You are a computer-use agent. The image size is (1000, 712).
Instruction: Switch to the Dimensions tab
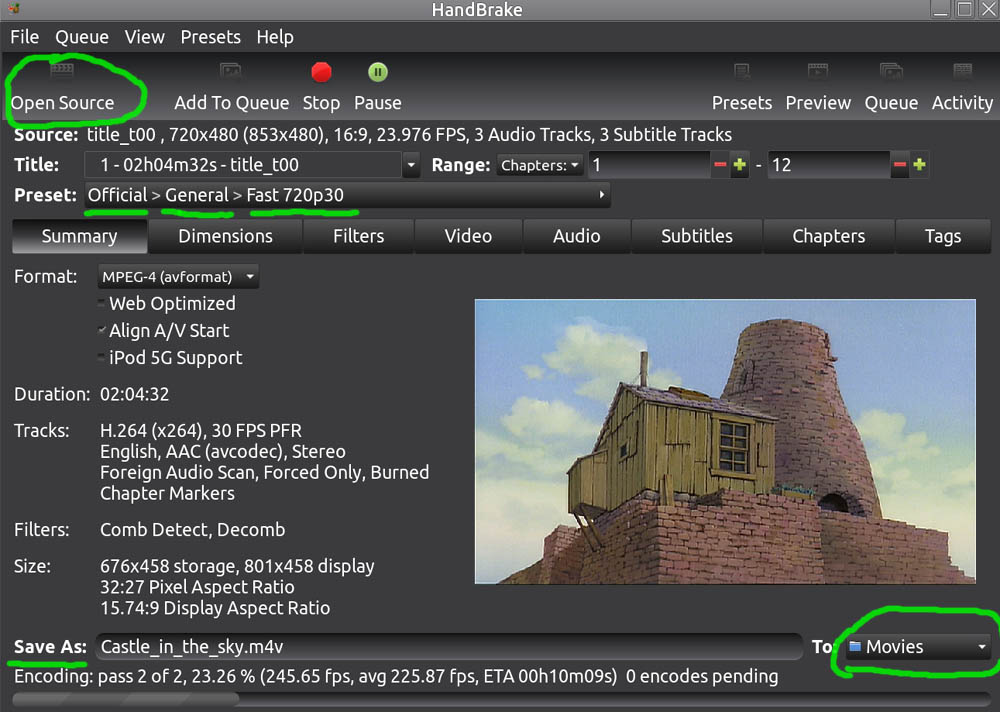(x=226, y=236)
